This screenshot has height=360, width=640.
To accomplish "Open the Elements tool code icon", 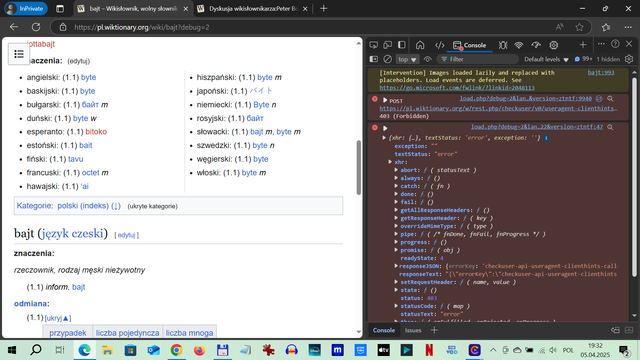I will coord(439,45).
